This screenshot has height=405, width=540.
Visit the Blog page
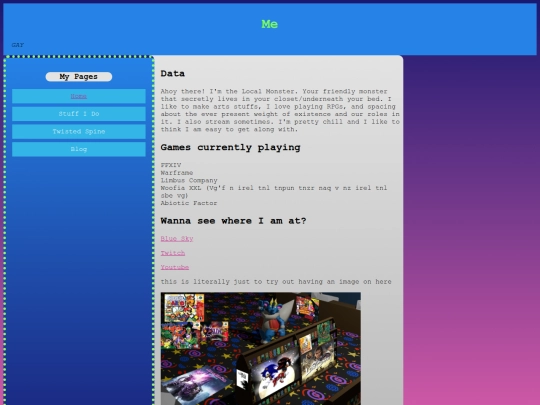tap(79, 149)
